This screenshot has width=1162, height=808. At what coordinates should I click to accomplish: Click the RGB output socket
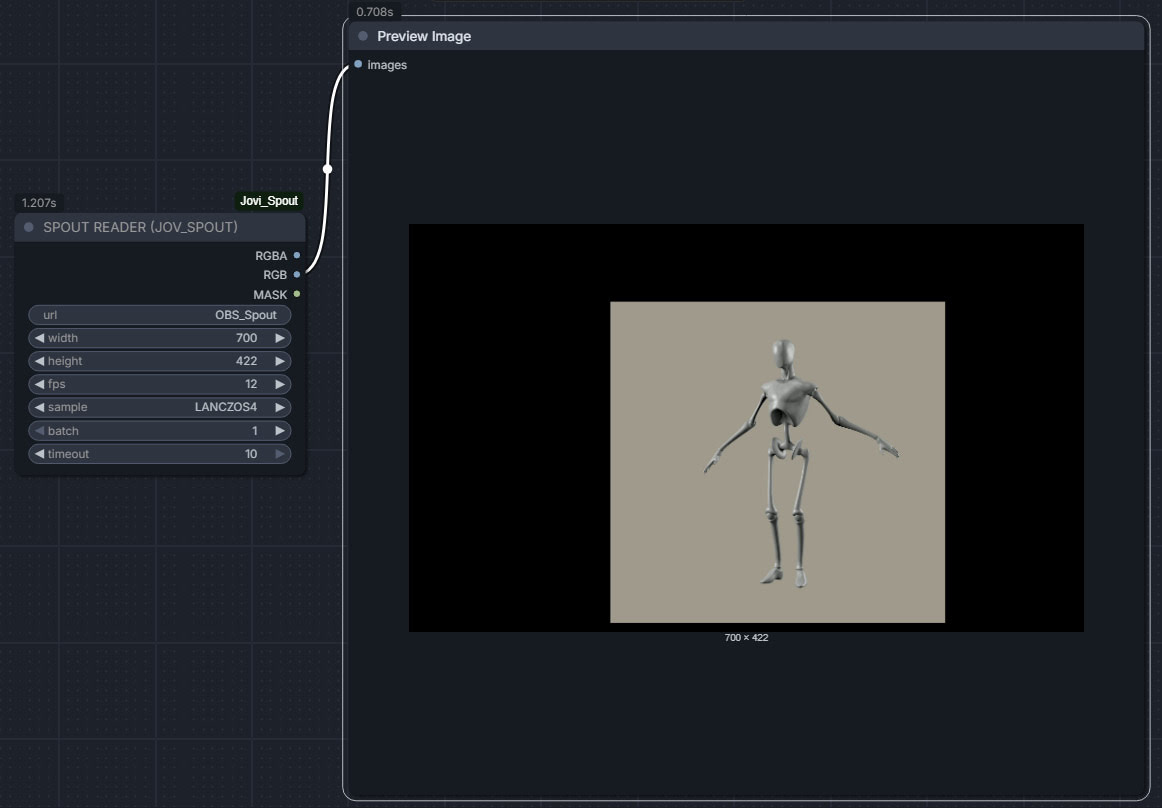tap(297, 275)
